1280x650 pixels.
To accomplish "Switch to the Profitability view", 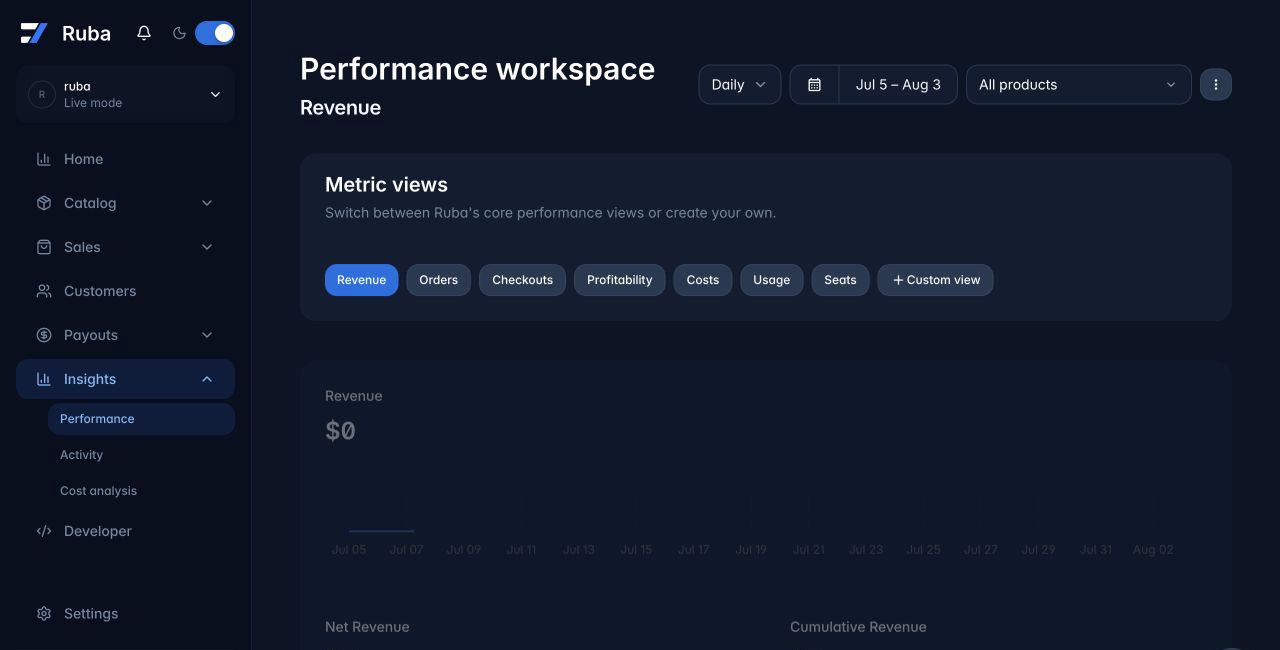I will 619,280.
